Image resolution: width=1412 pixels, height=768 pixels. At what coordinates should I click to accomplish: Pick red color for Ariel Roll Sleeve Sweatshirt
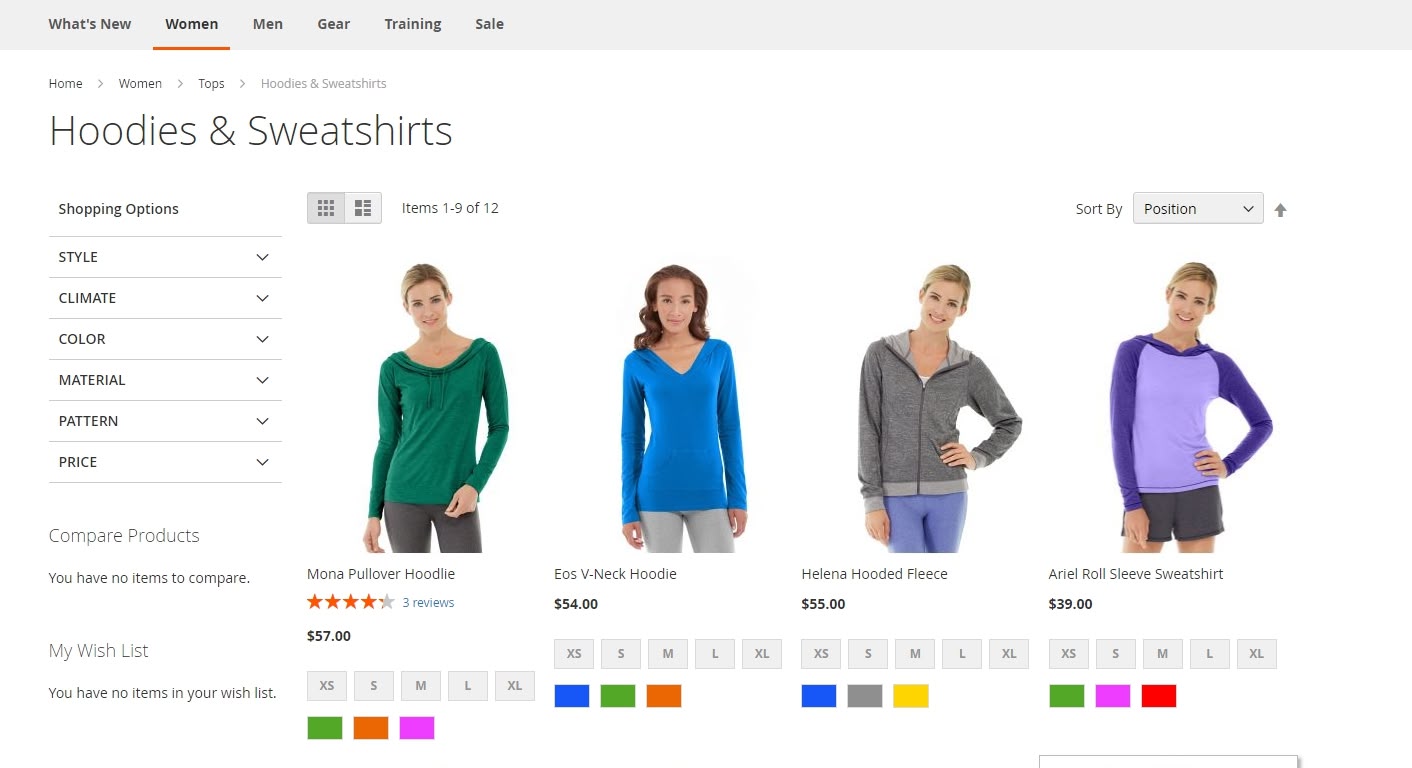pyautogui.click(x=1159, y=696)
